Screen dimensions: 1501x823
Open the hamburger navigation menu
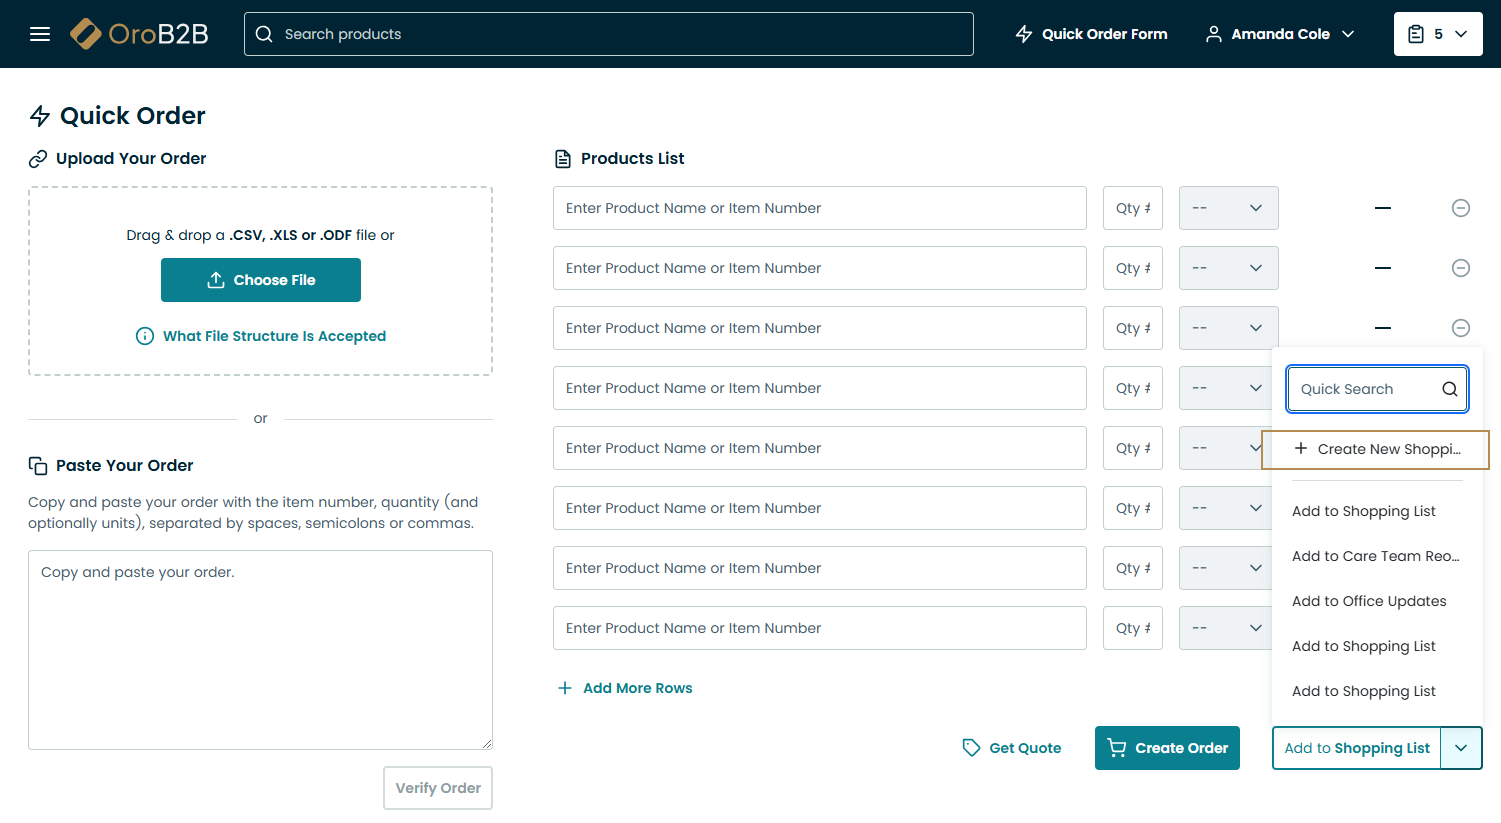(x=40, y=34)
